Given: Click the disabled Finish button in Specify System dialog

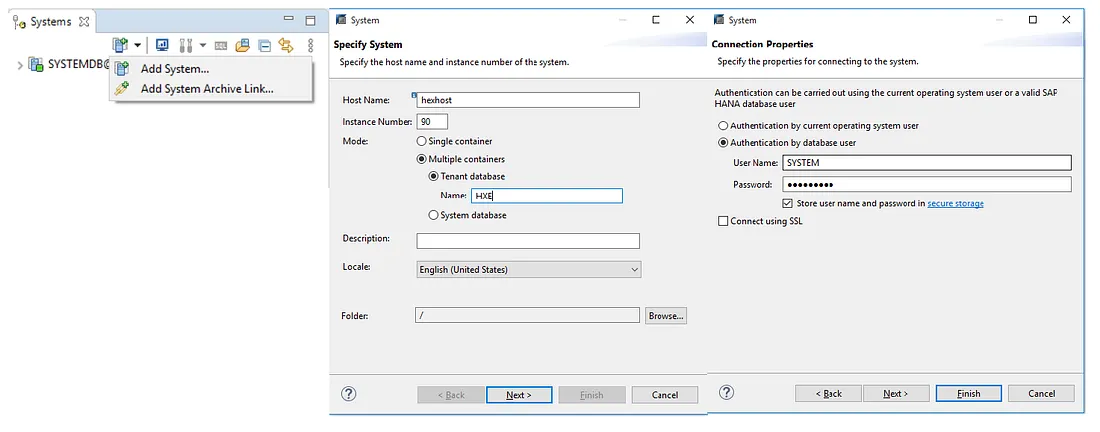Looking at the screenshot, I should coord(591,395).
